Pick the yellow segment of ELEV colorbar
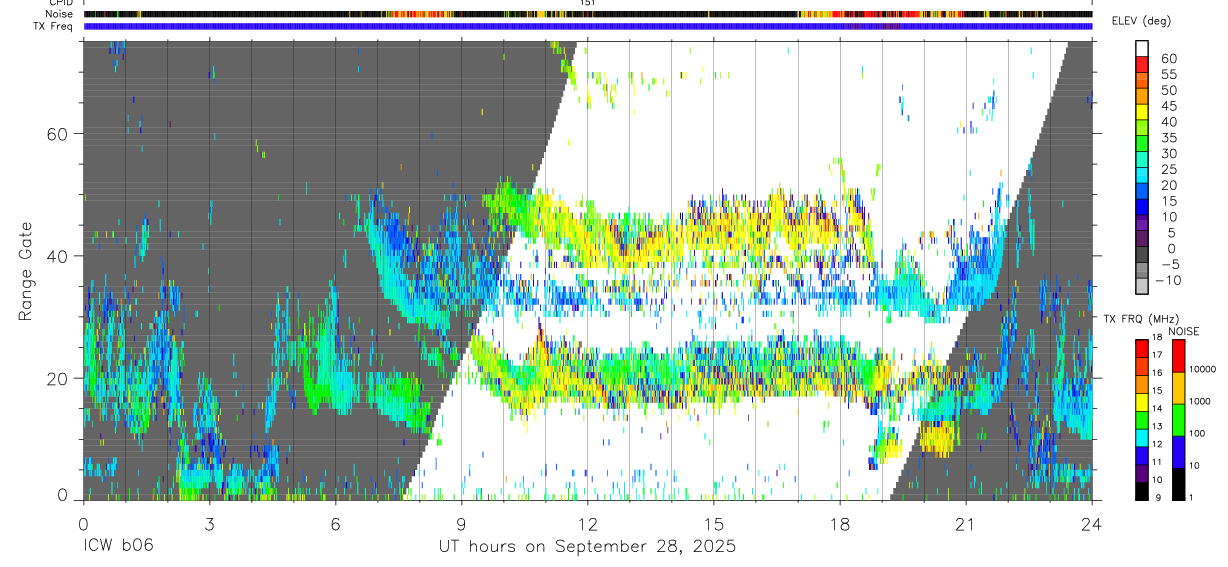The height and width of the screenshot is (567, 1228). tap(1143, 111)
